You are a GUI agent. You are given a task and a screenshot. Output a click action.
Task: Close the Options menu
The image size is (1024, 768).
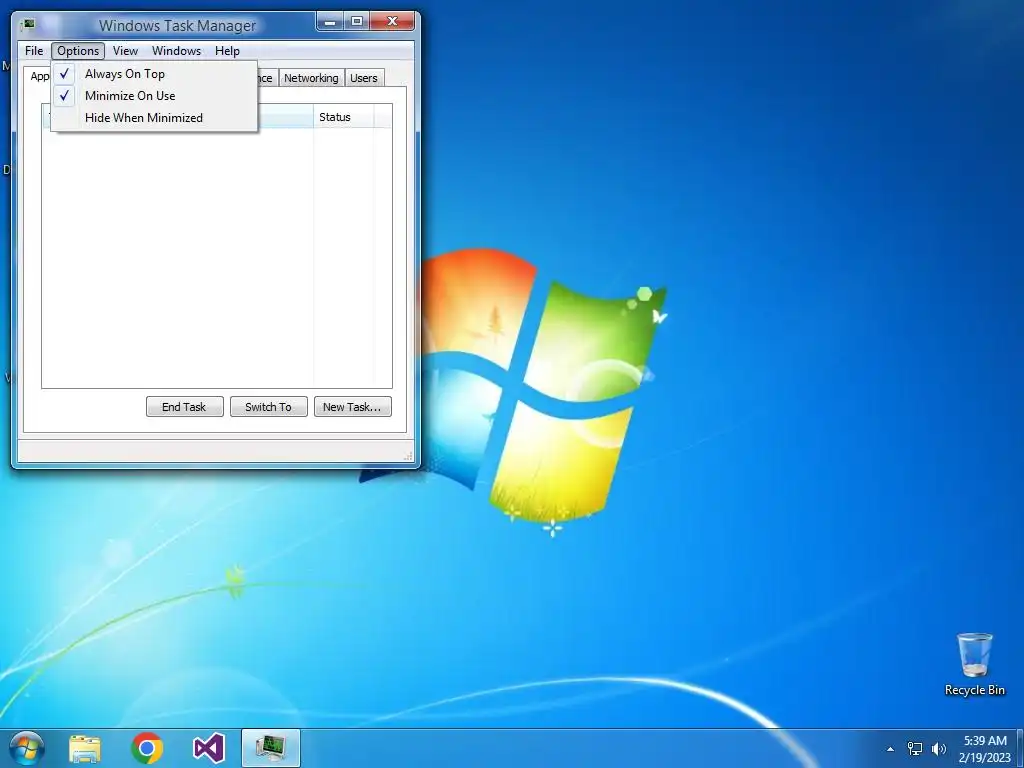tap(78, 51)
